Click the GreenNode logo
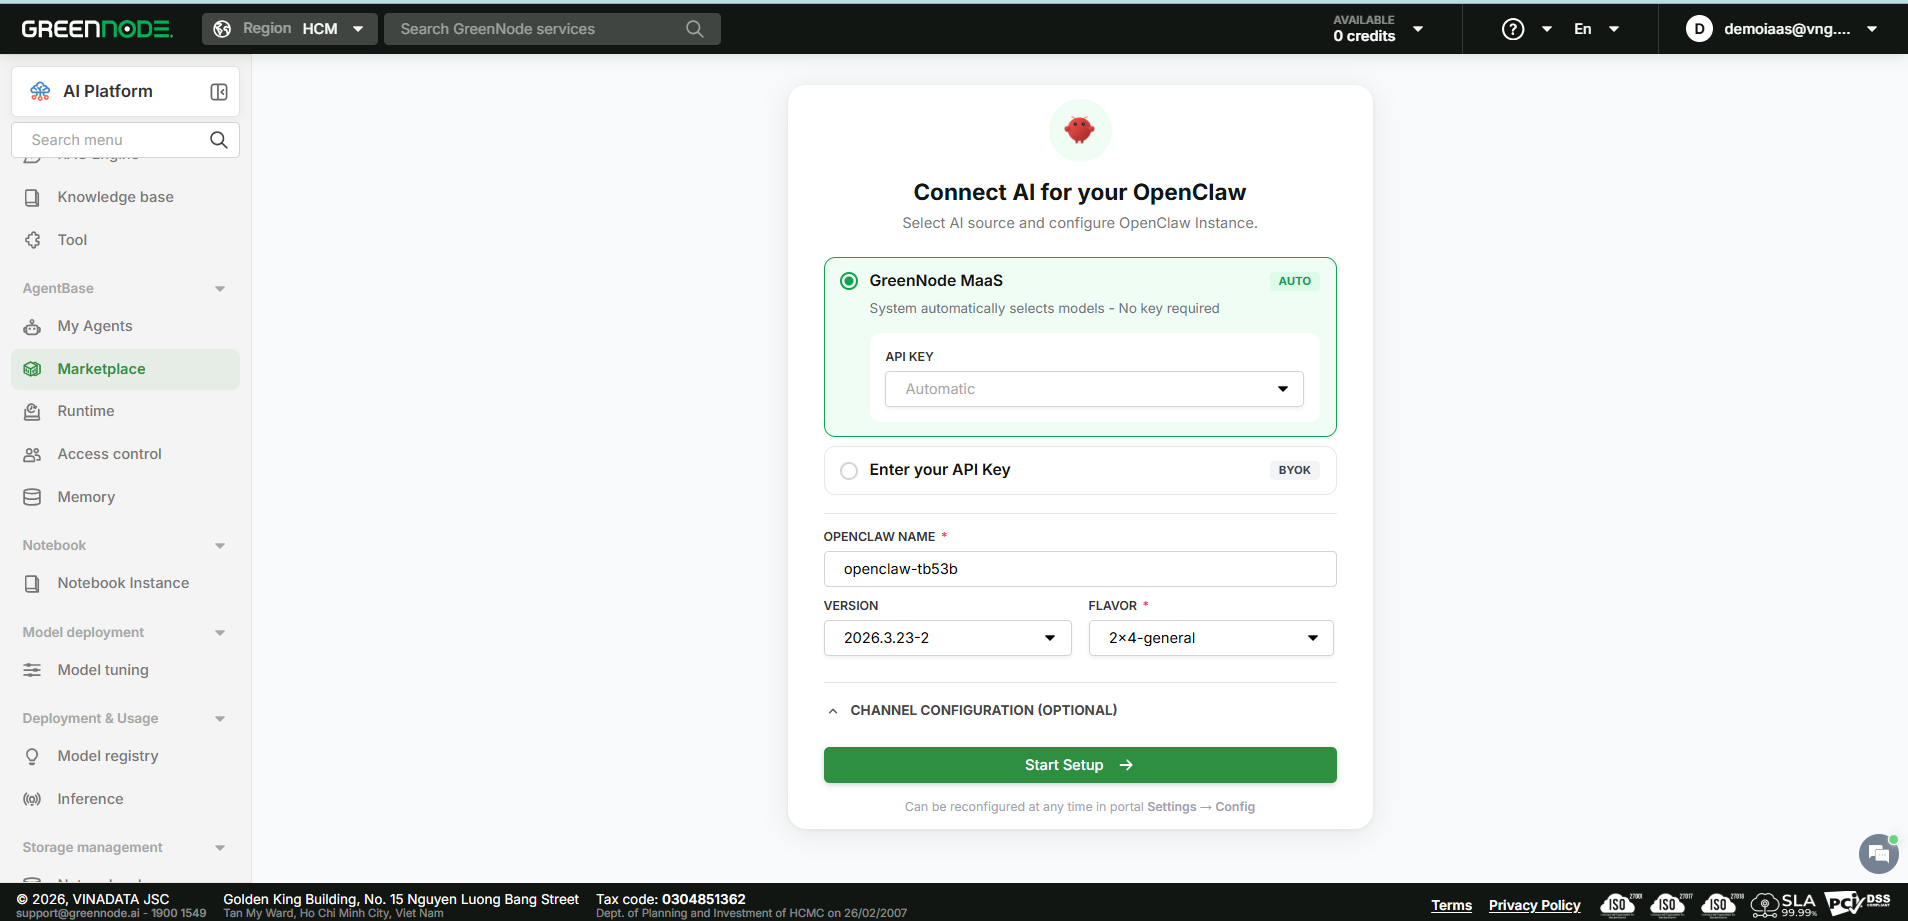The height and width of the screenshot is (921, 1908). coord(97,29)
